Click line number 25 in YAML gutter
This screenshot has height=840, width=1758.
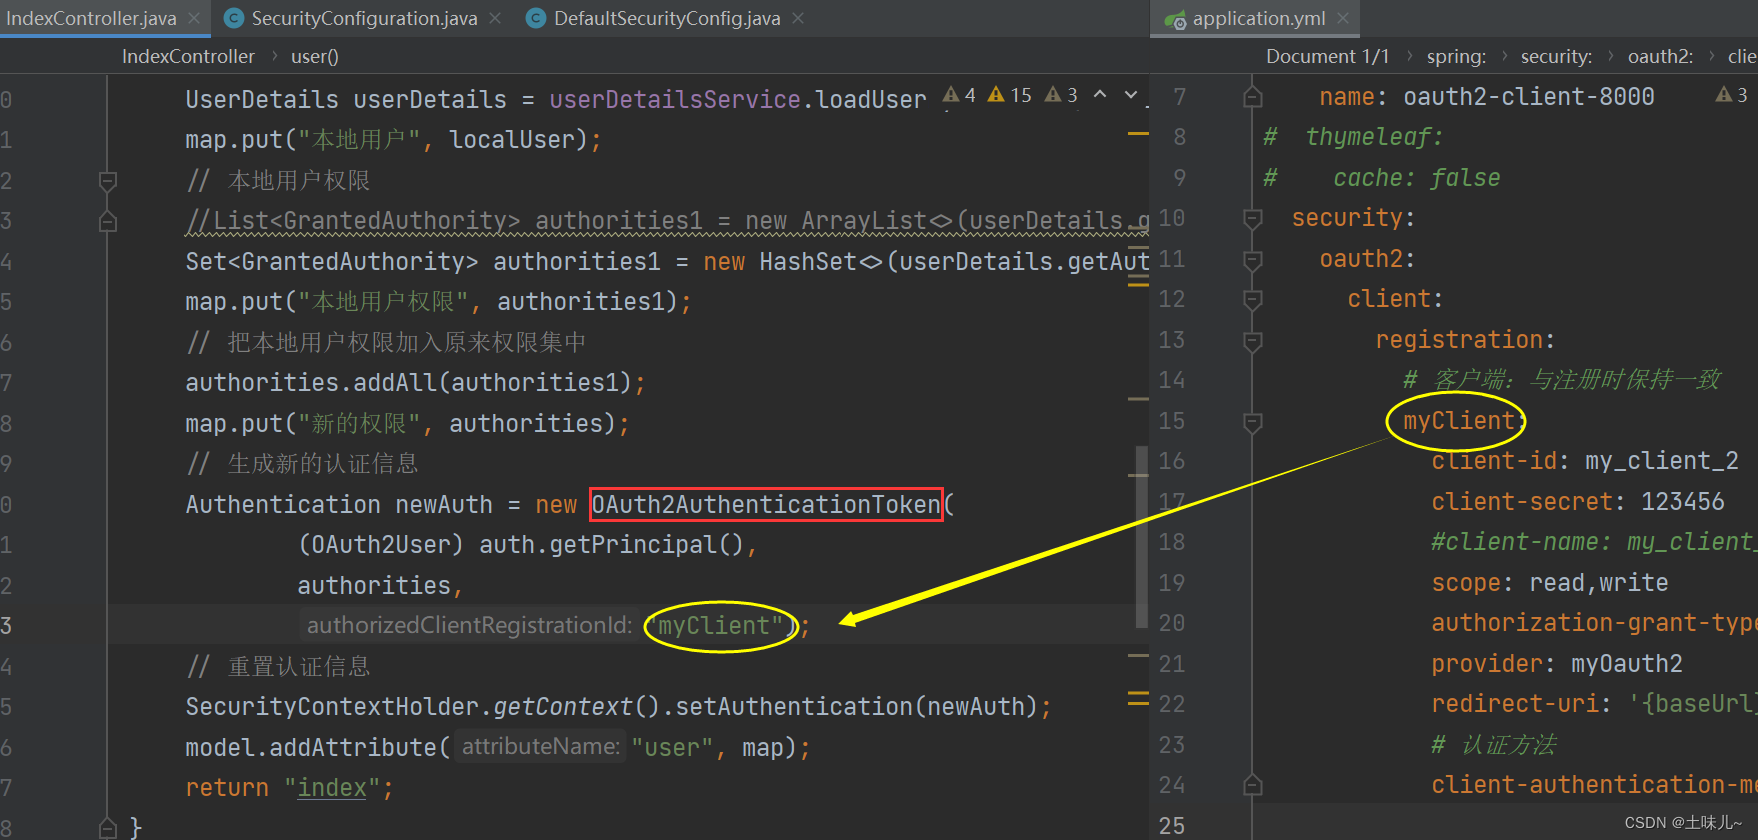tap(1172, 826)
